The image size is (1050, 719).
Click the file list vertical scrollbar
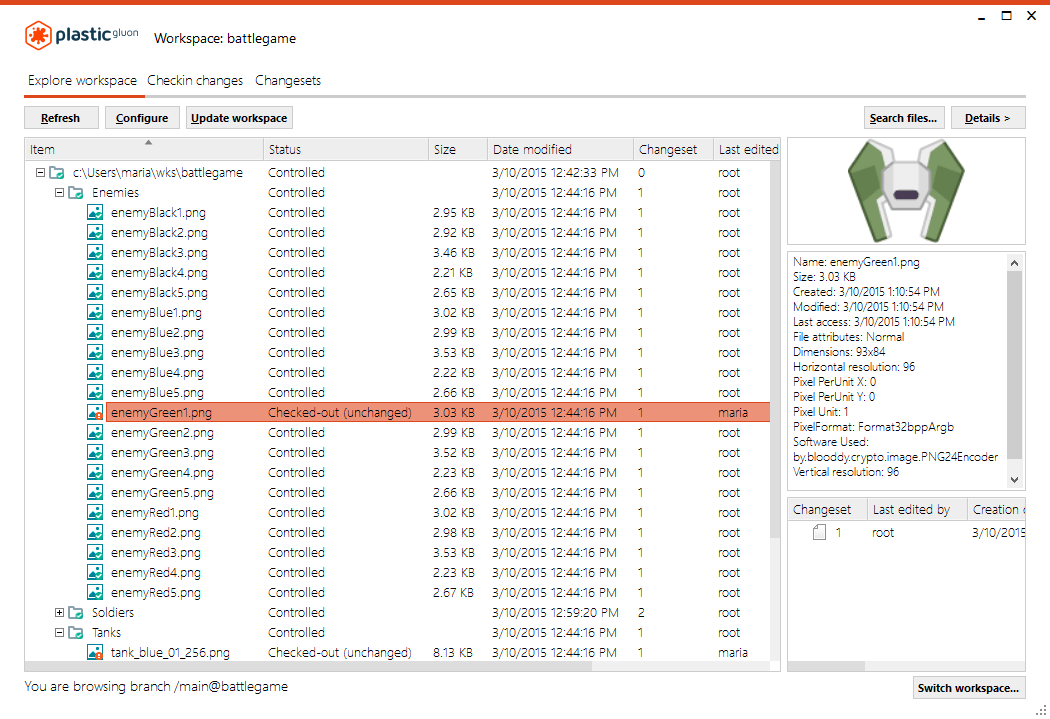pos(775,348)
